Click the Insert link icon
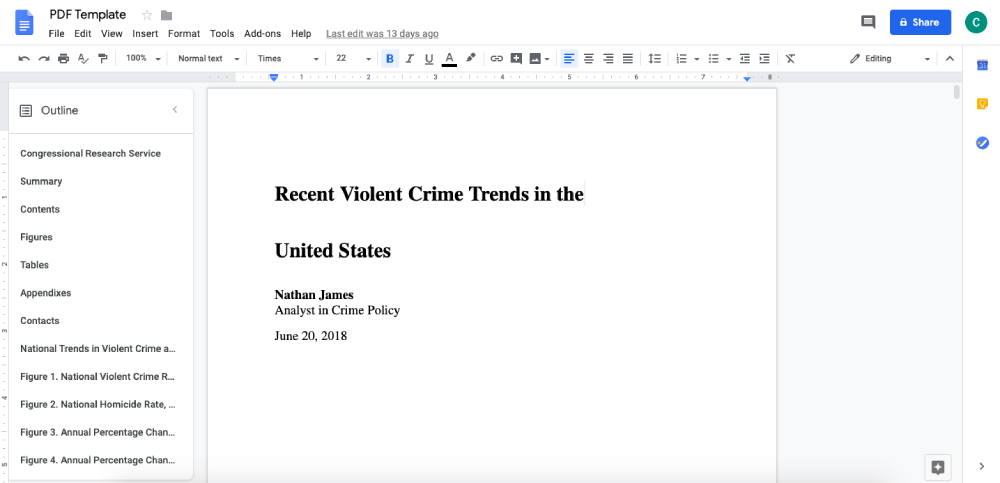This screenshot has width=1000, height=483. 497,59
